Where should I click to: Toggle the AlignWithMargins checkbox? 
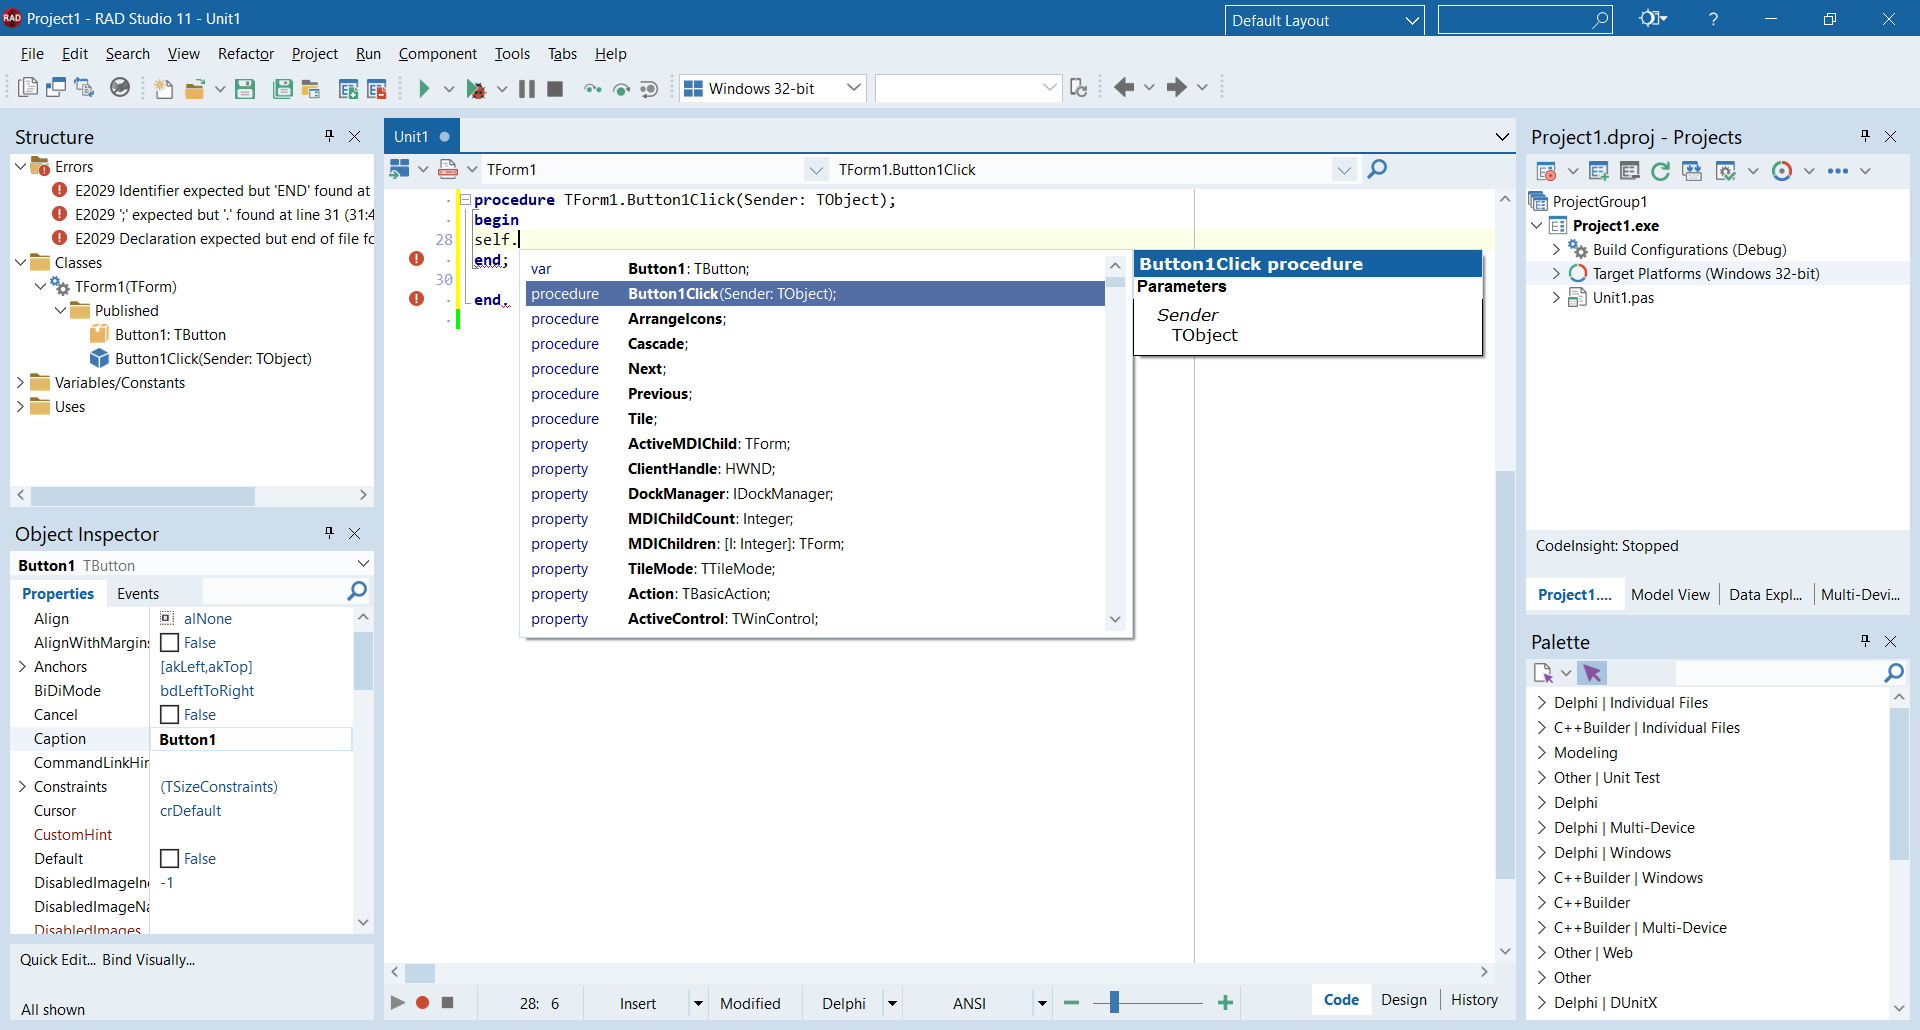pos(170,643)
